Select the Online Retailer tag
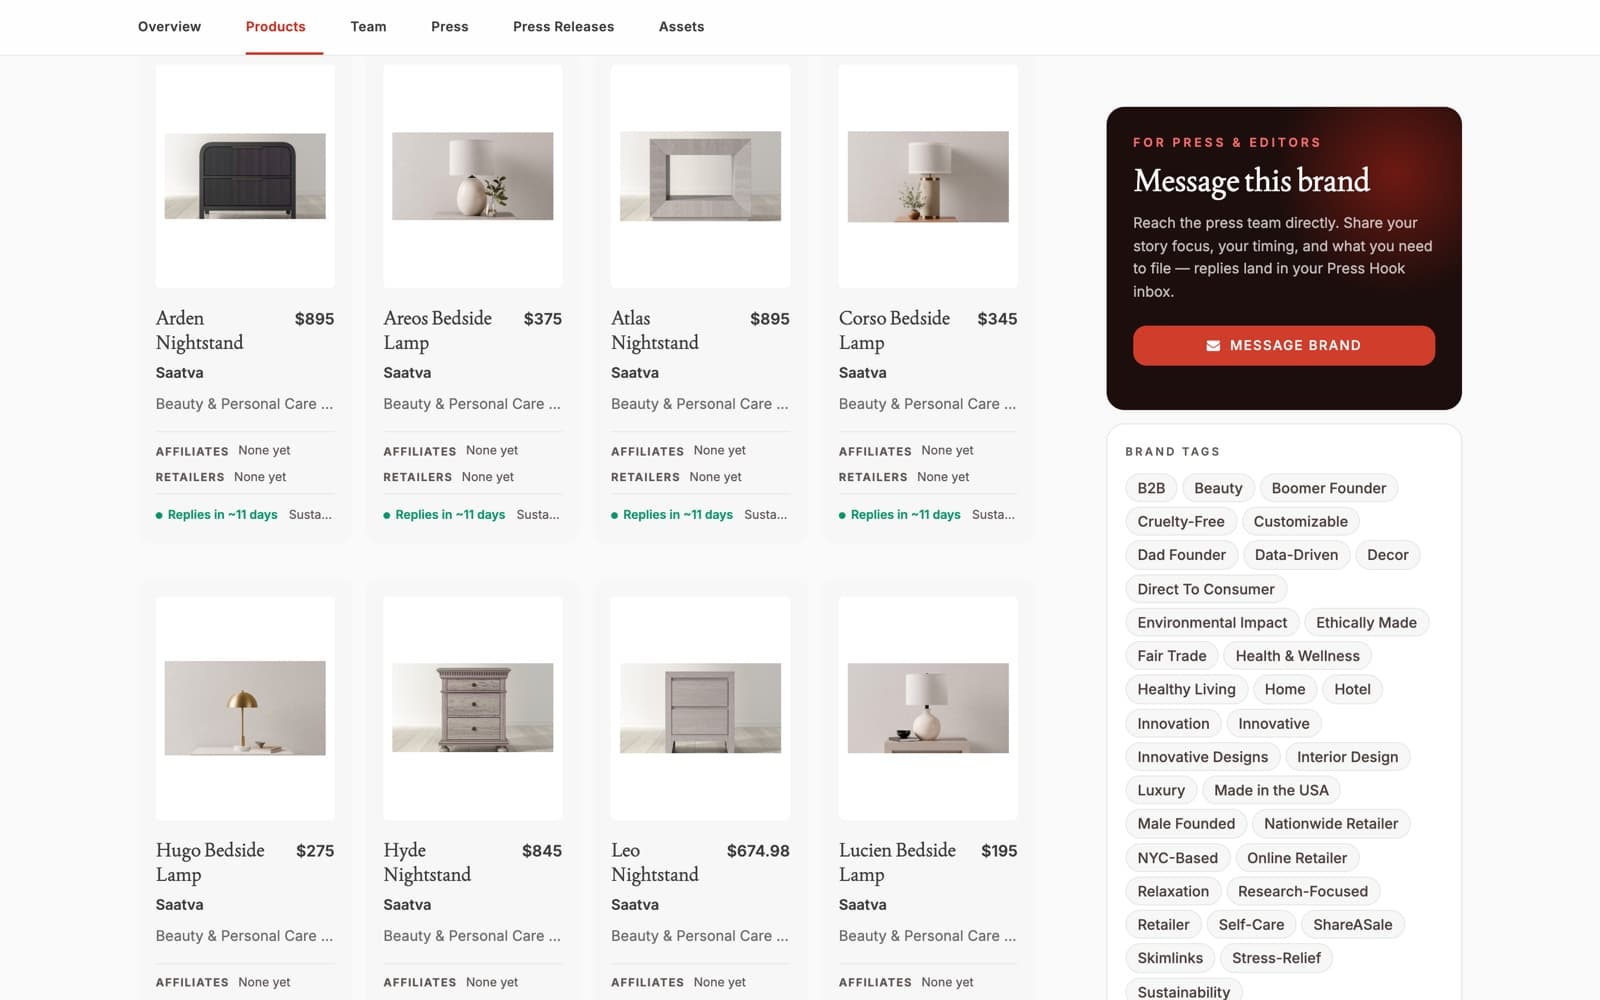 1297,858
